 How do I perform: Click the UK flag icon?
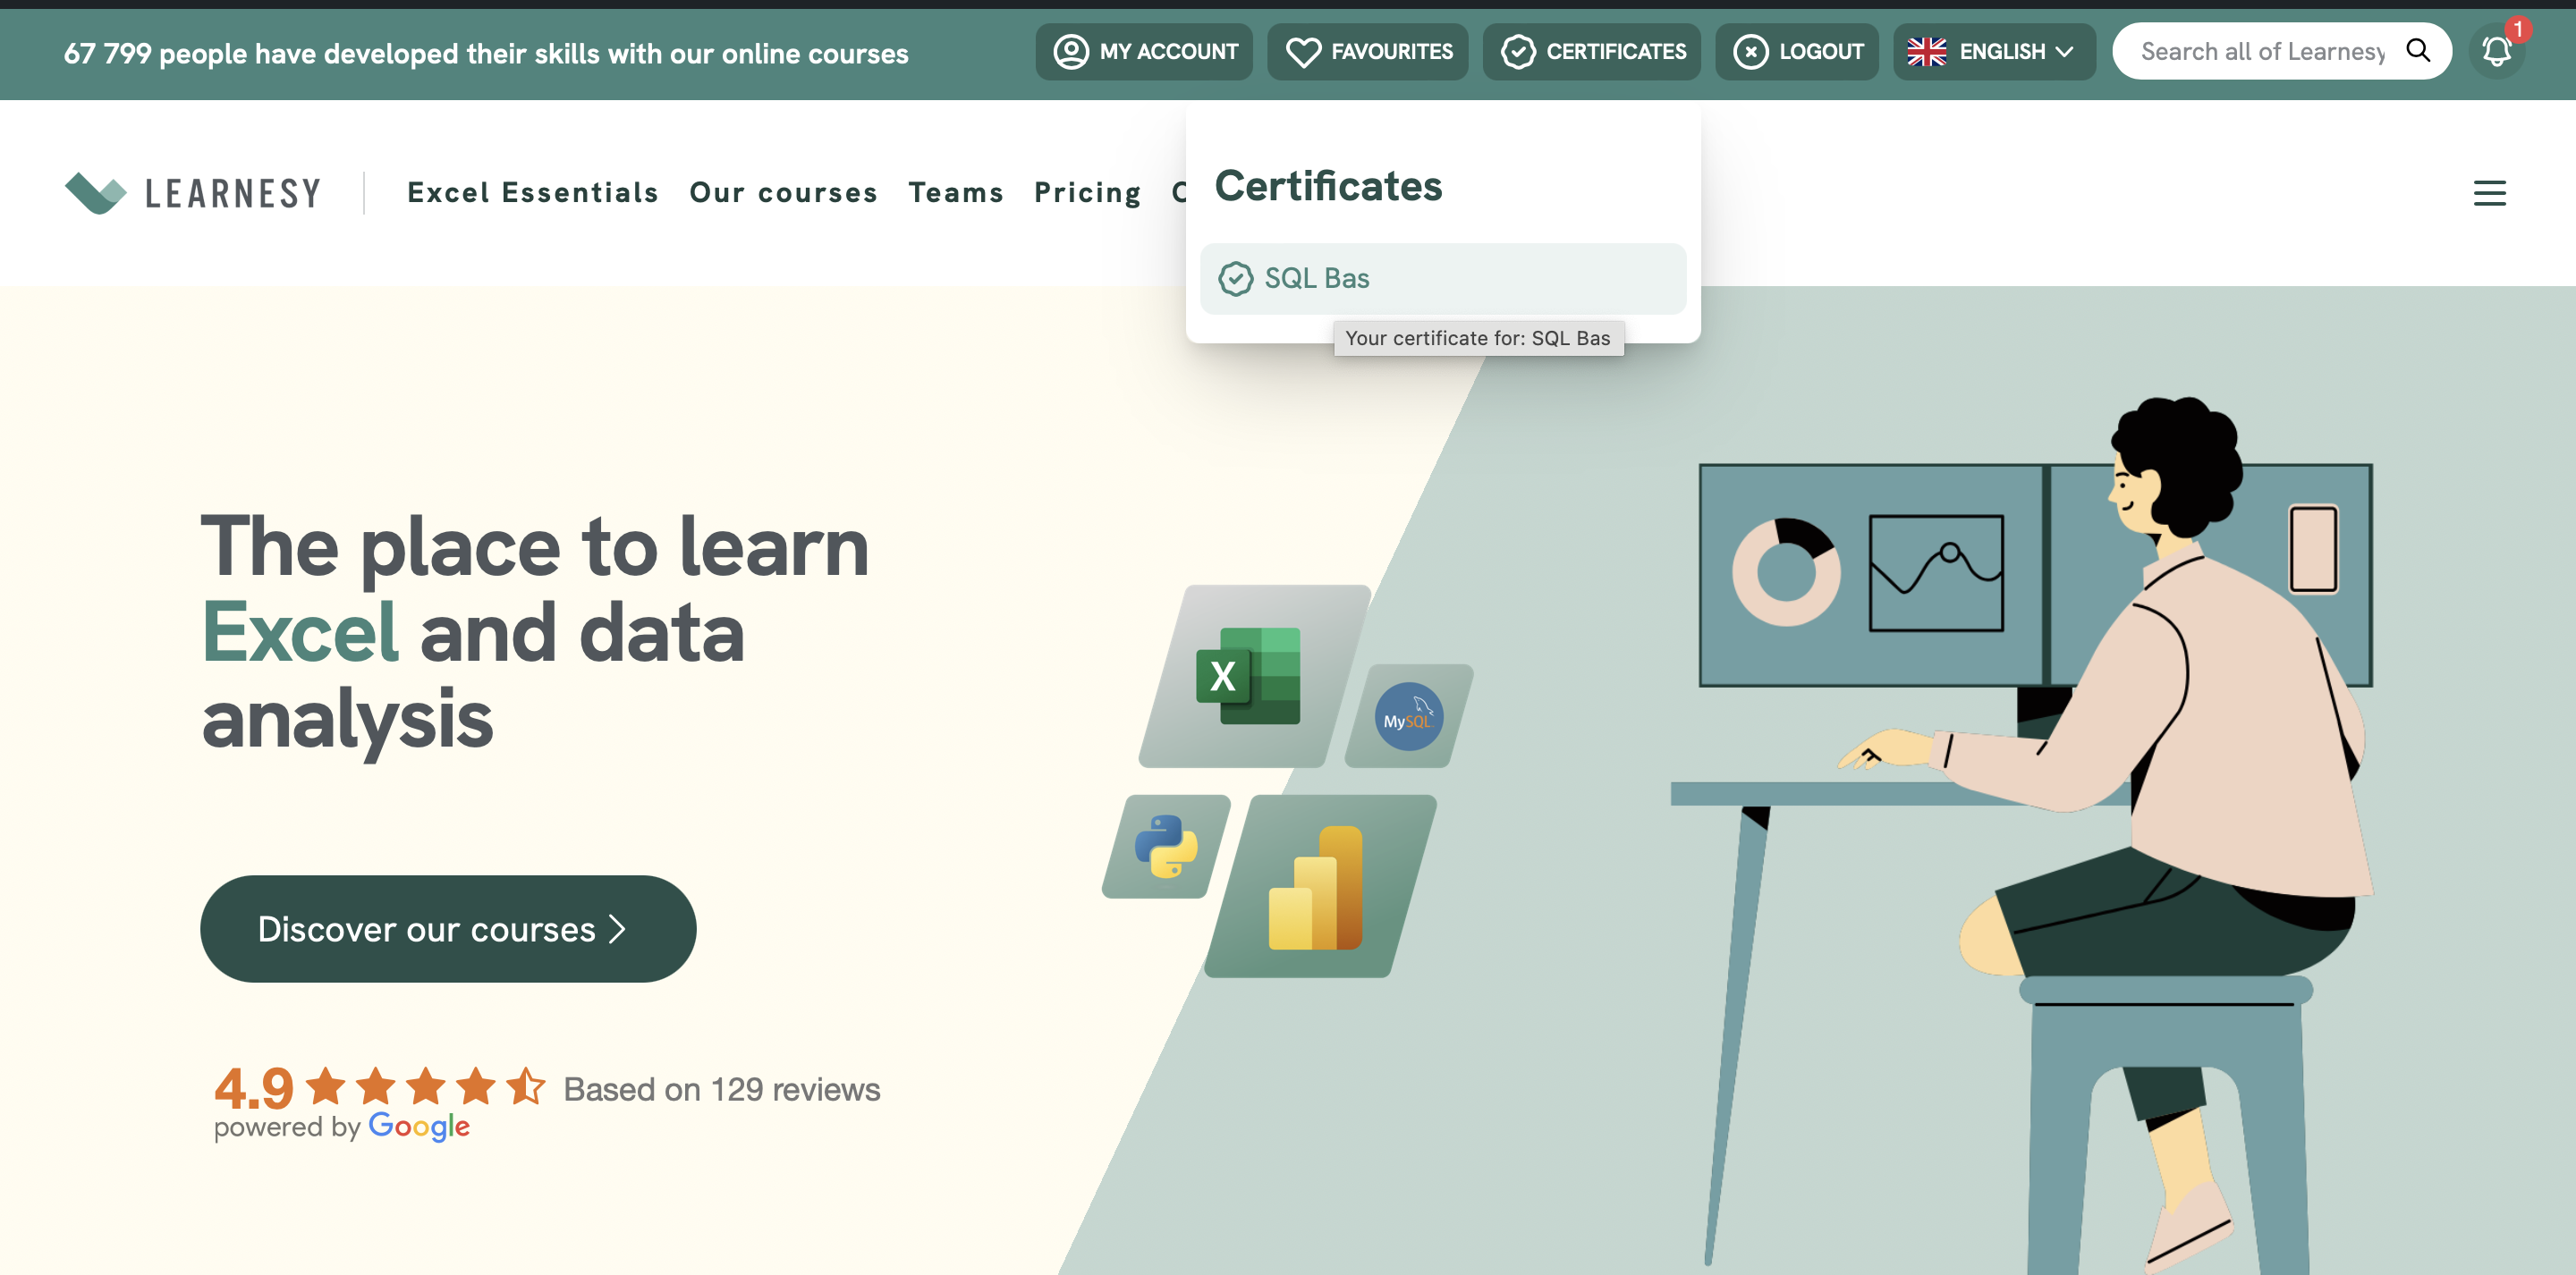(1926, 52)
